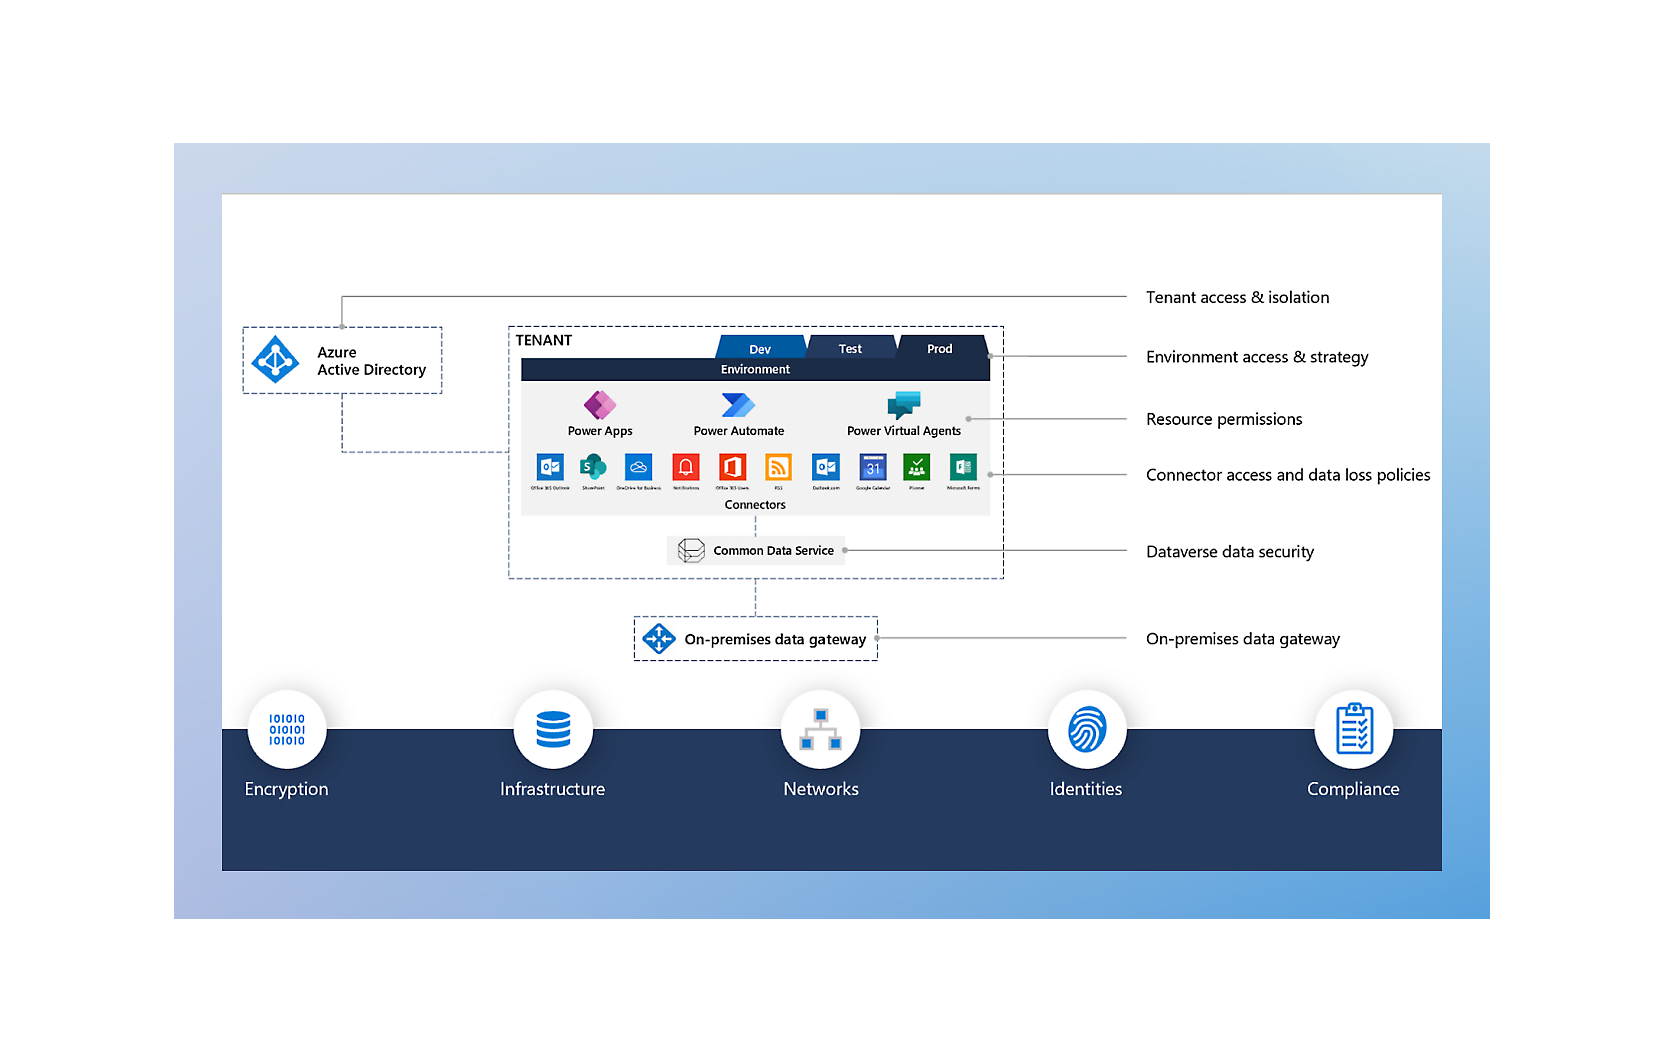Click the Infrastructure database icon
The width and height of the screenshot is (1664, 1062).
[553, 730]
